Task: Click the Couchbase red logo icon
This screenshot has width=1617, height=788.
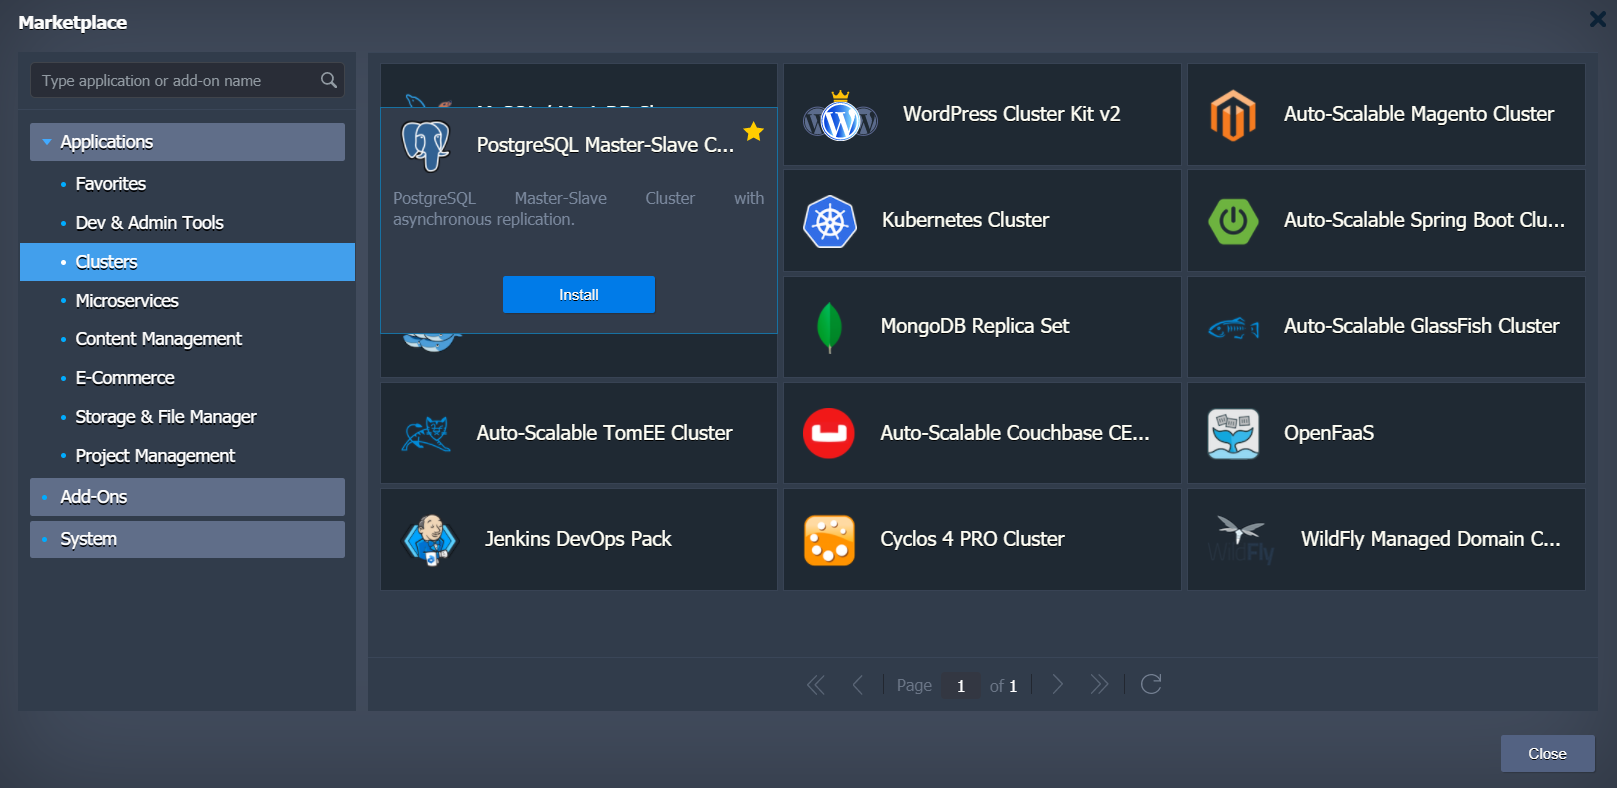Action: (829, 433)
